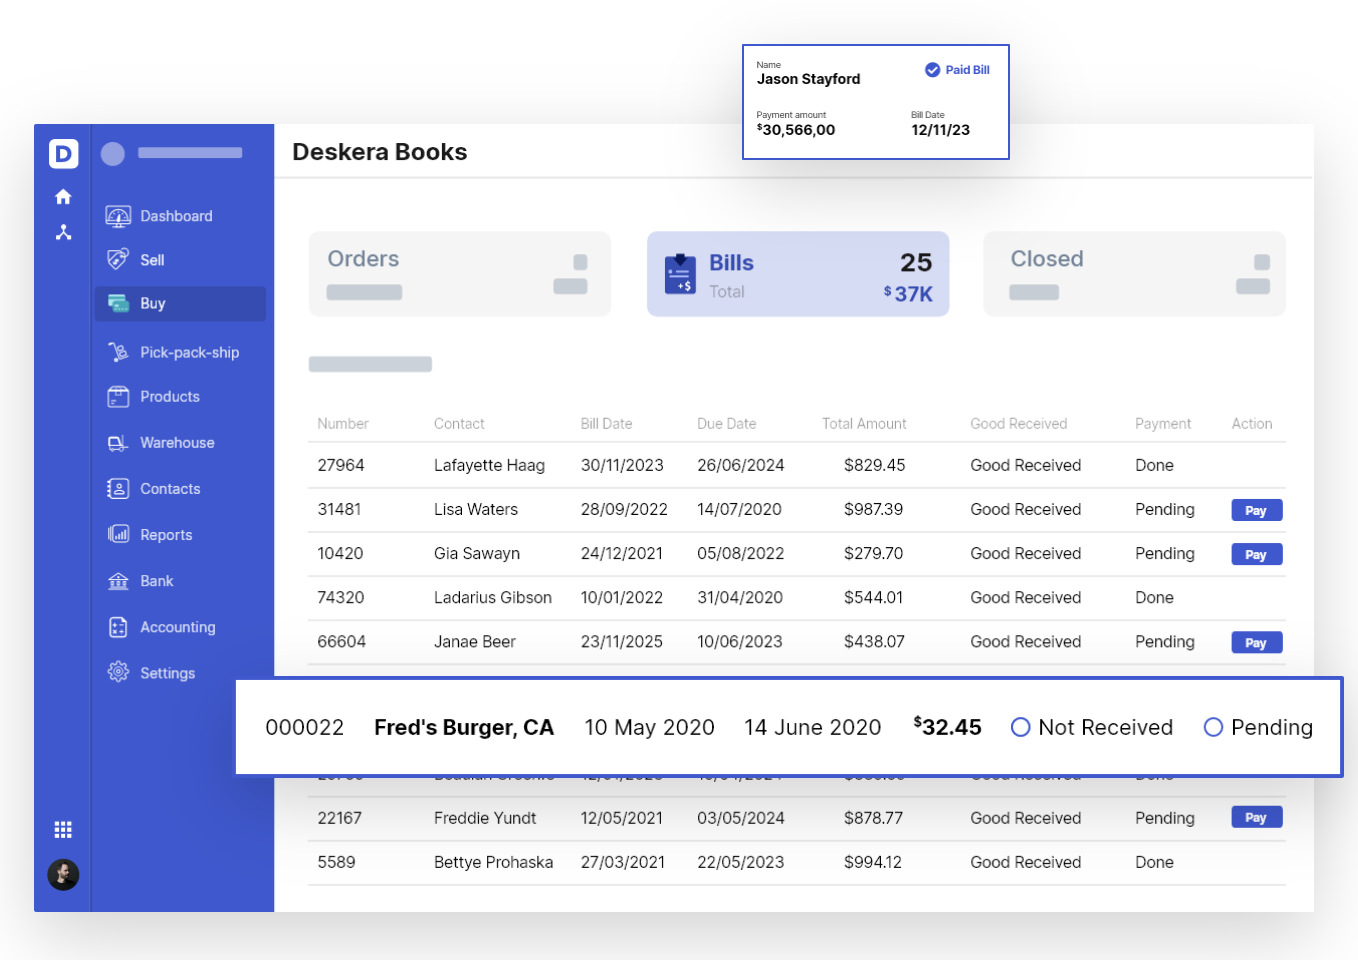Pay the Freddie Yundt bill
Viewport: 1358px width, 960px height.
(1257, 817)
